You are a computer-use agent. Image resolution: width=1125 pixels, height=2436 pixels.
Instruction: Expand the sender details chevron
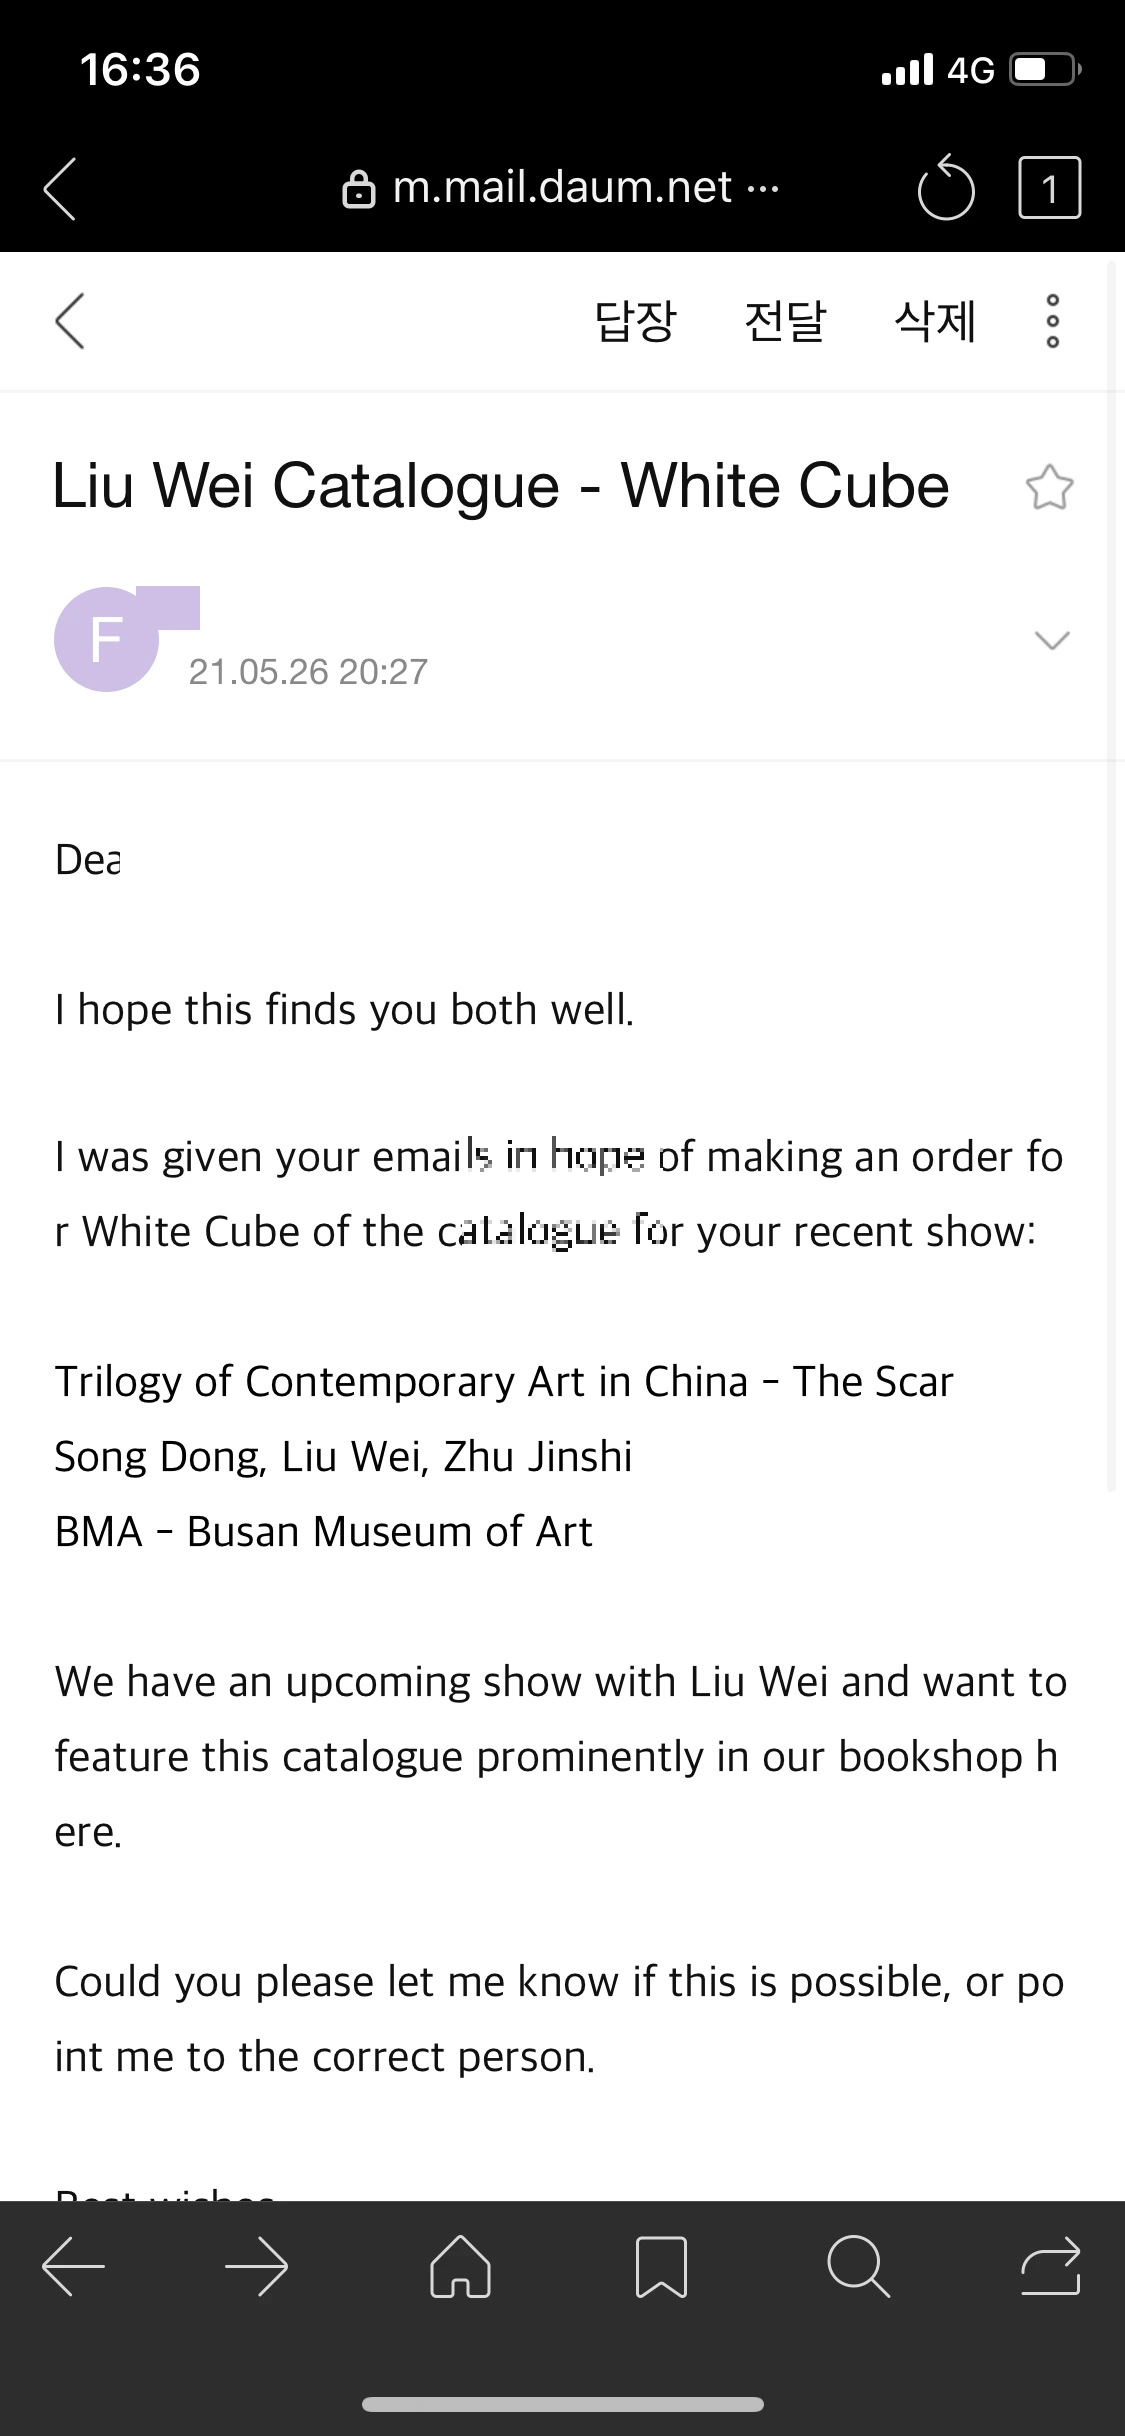pos(1052,640)
